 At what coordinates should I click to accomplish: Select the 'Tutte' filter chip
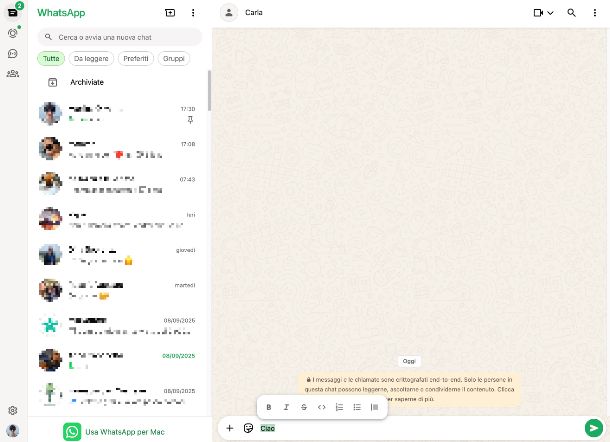(x=51, y=59)
